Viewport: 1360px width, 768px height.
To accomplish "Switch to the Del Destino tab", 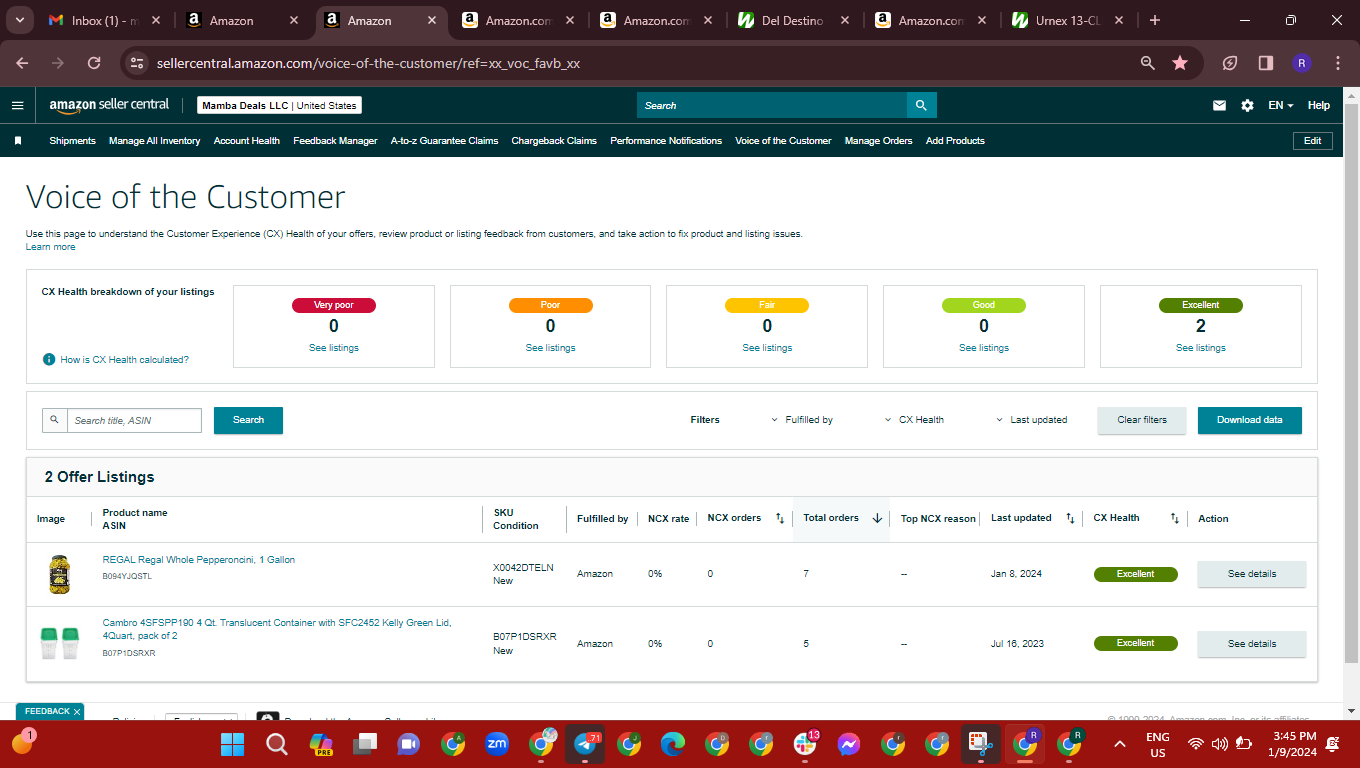I will 795,20.
